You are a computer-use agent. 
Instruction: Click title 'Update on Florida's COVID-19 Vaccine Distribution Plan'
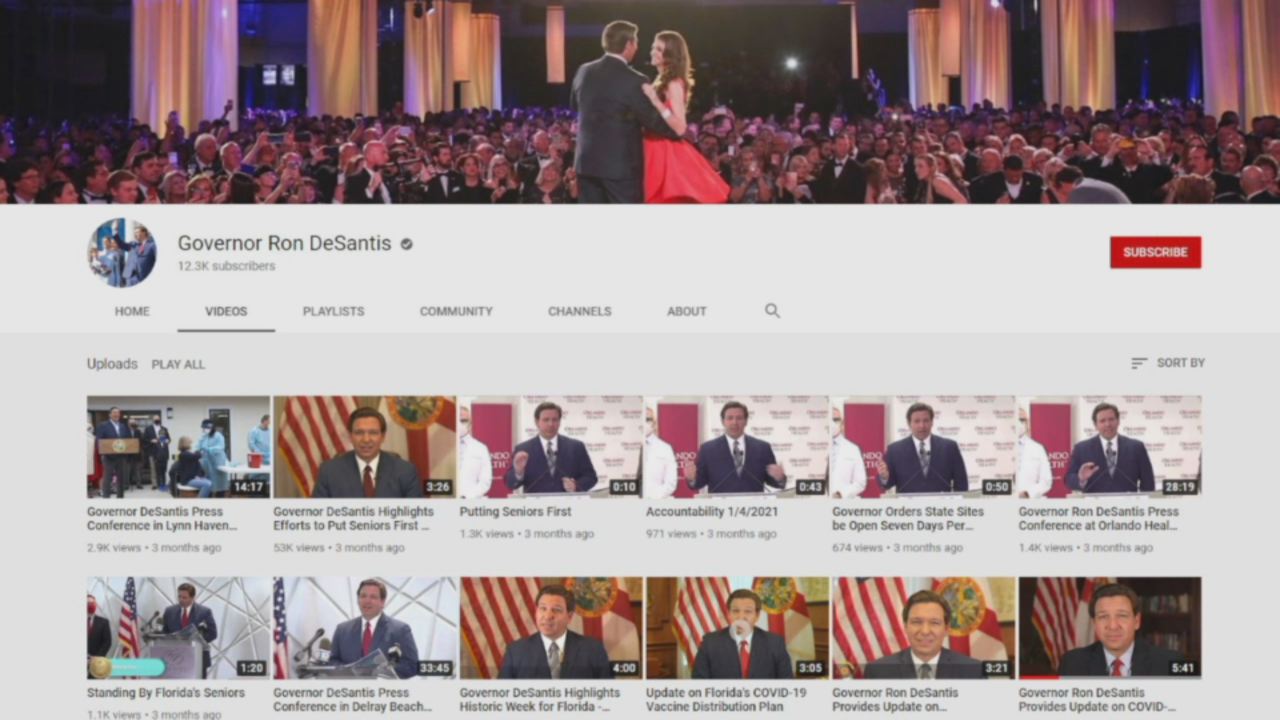point(726,699)
